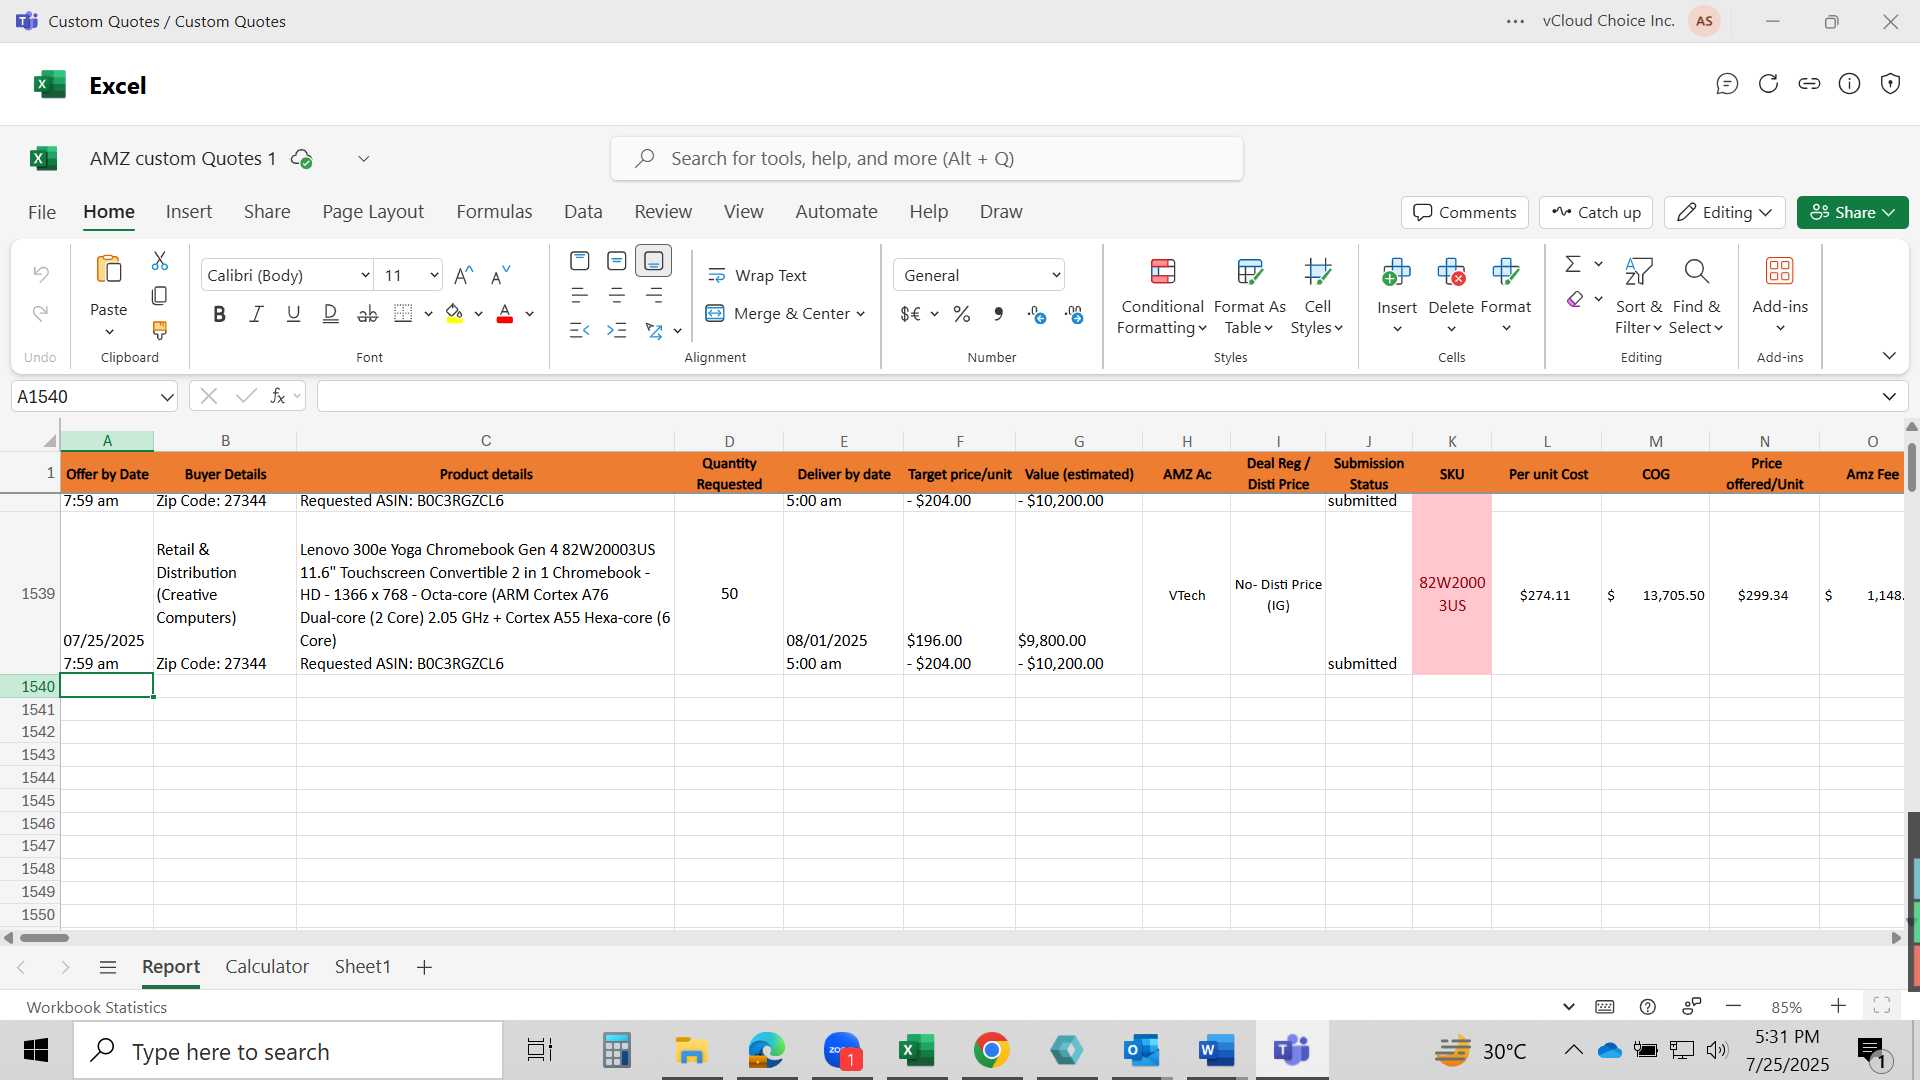Image resolution: width=1920 pixels, height=1080 pixels.
Task: Open the Formulas ribbon tab
Action: coord(494,212)
